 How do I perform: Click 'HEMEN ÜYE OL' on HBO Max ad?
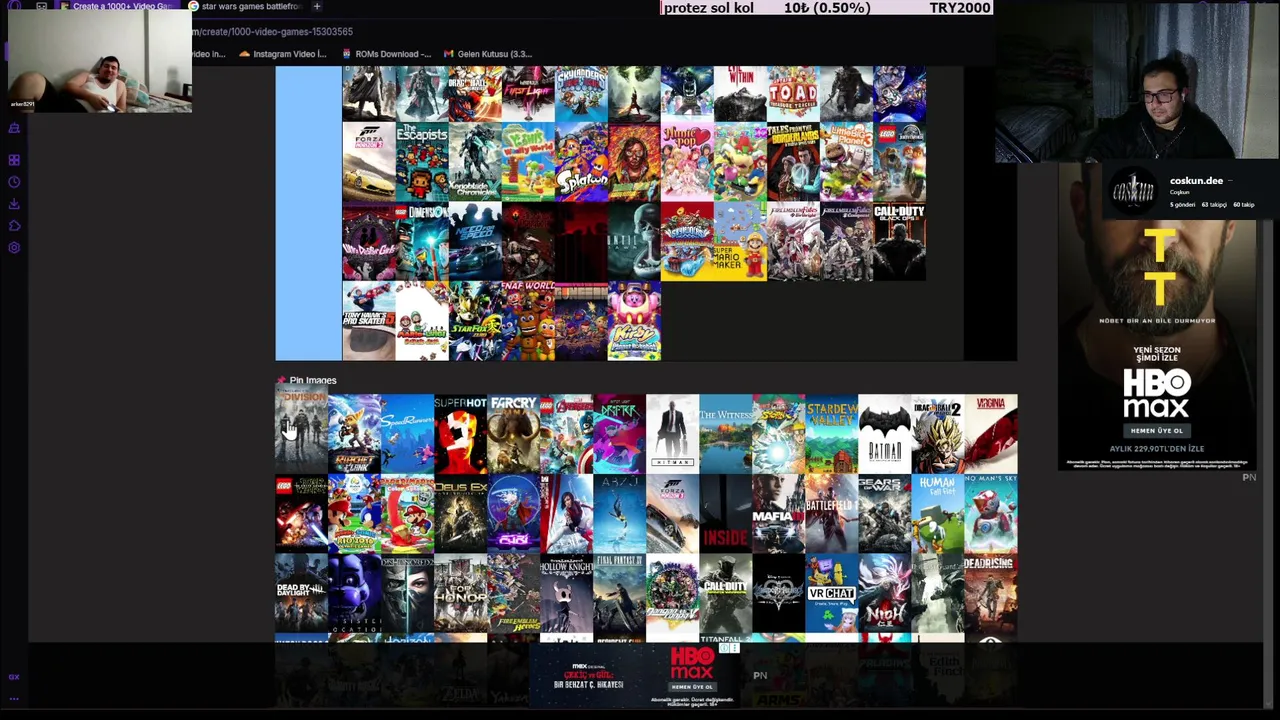(1156, 430)
